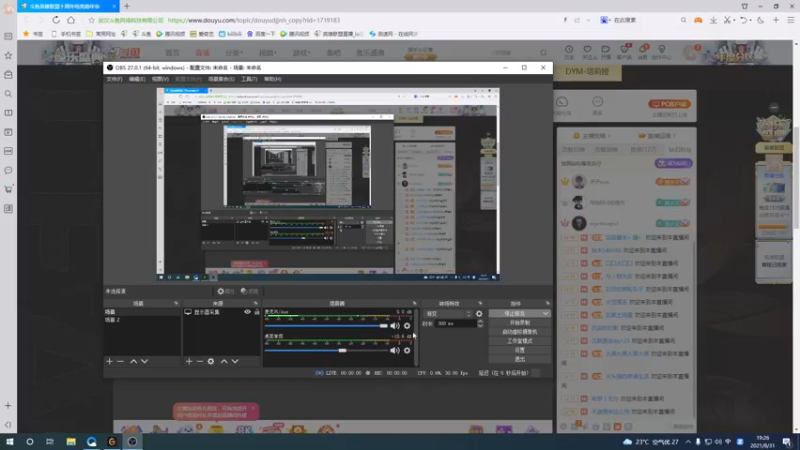Enable studio mode in OBS controls
Screen dimensions: 800x450
coord(519,341)
